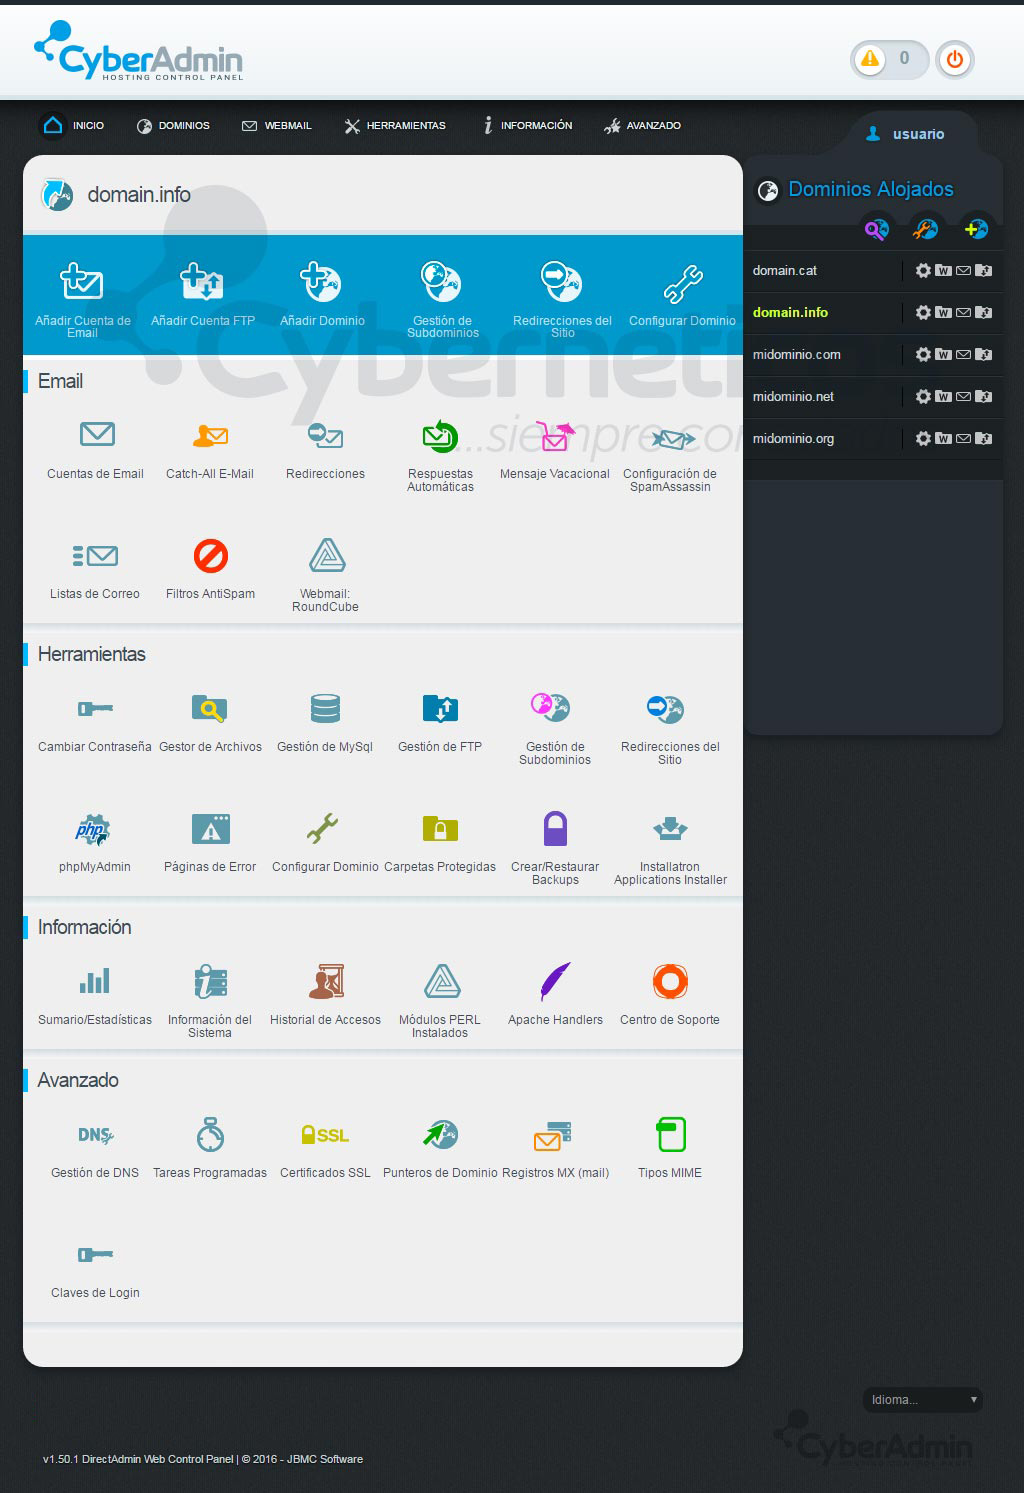Image resolution: width=1024 pixels, height=1493 pixels.
Task: Open Webmail RoundCube
Action: coord(325,558)
